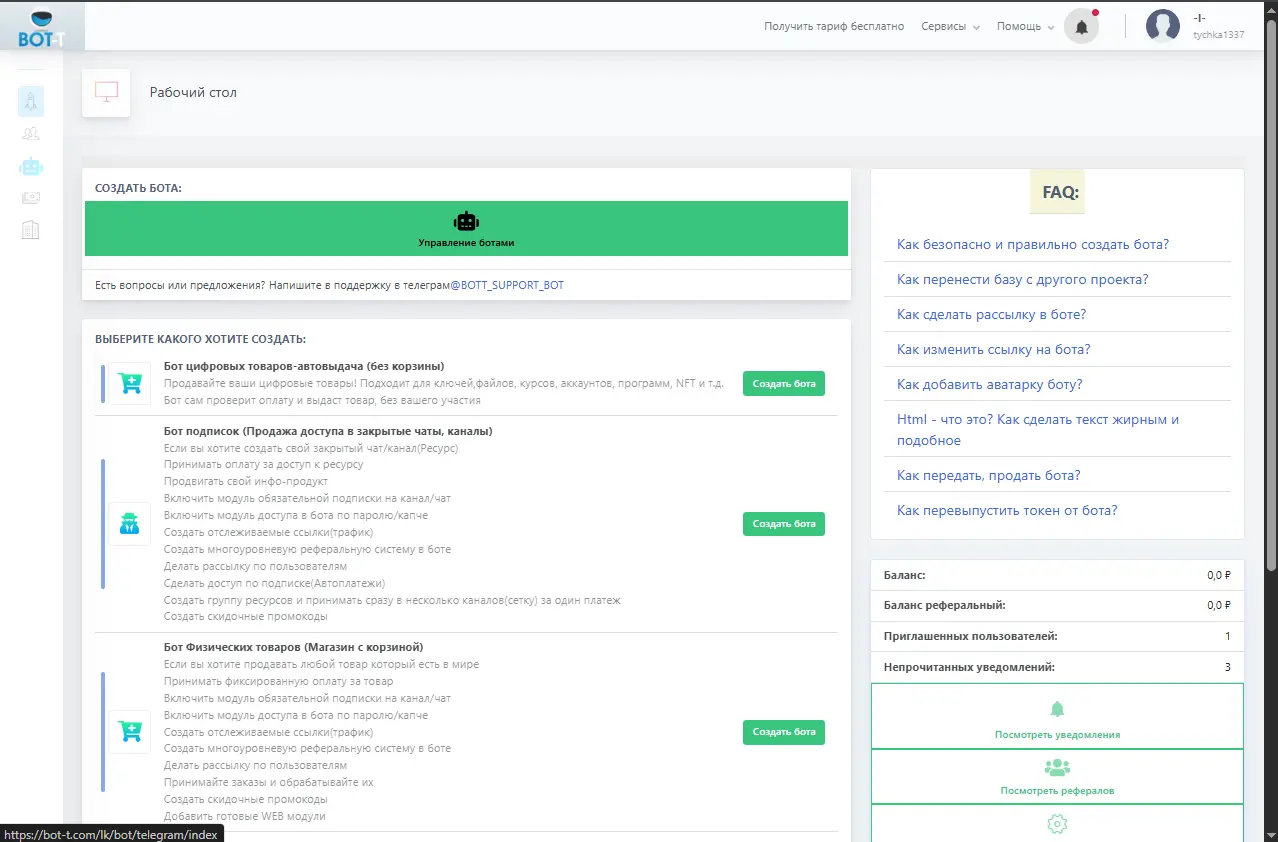Click the monitor icon beside Рабочий стол

pos(106,92)
